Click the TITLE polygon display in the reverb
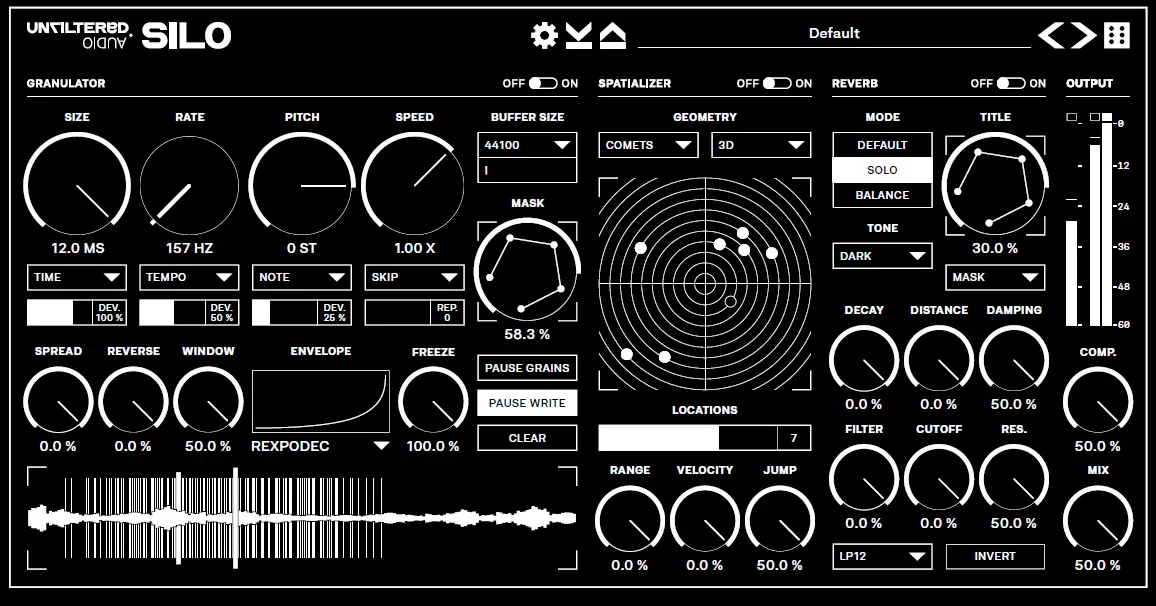Image resolution: width=1156 pixels, height=606 pixels. click(x=996, y=180)
